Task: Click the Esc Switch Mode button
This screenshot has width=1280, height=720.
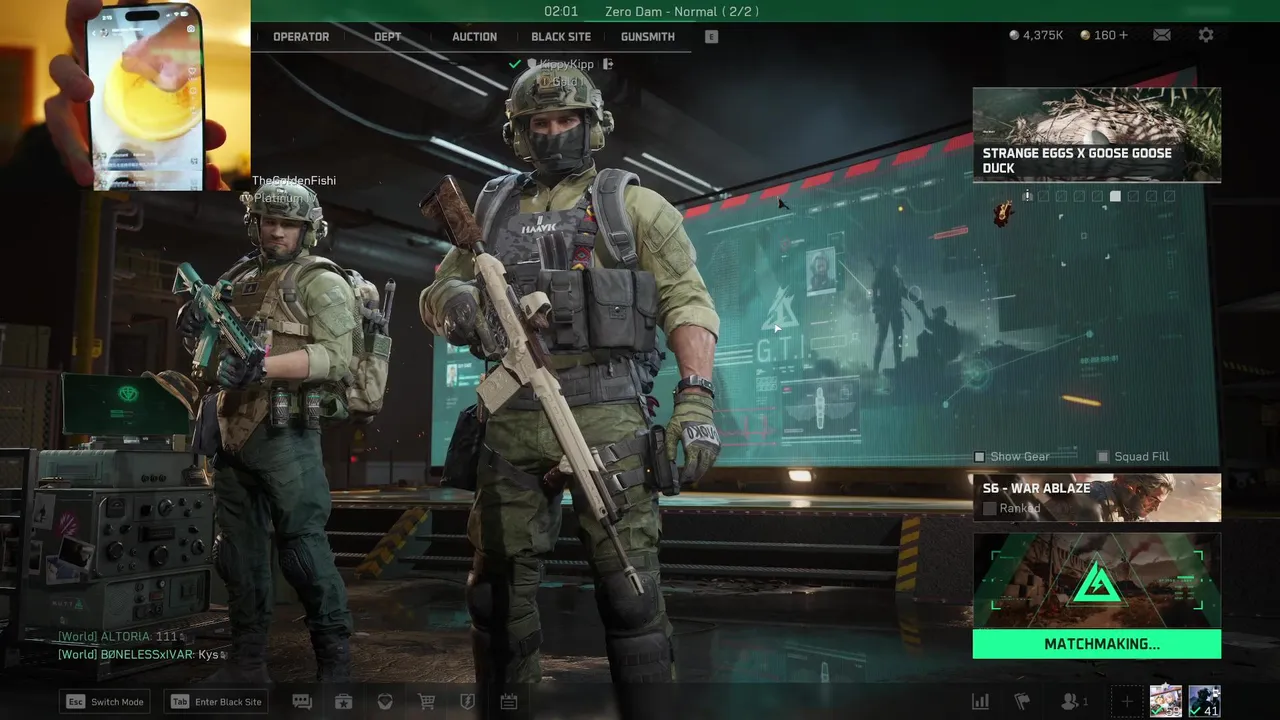Action: click(105, 702)
